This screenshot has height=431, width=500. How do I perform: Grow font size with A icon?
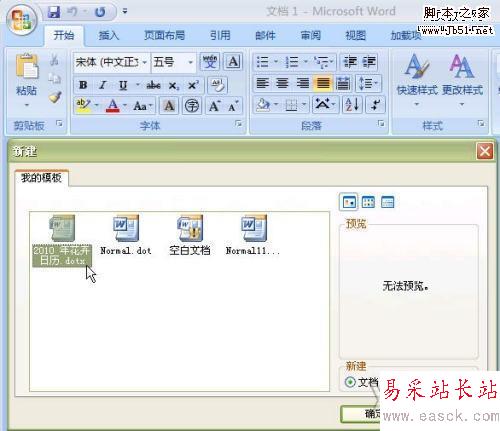214,106
